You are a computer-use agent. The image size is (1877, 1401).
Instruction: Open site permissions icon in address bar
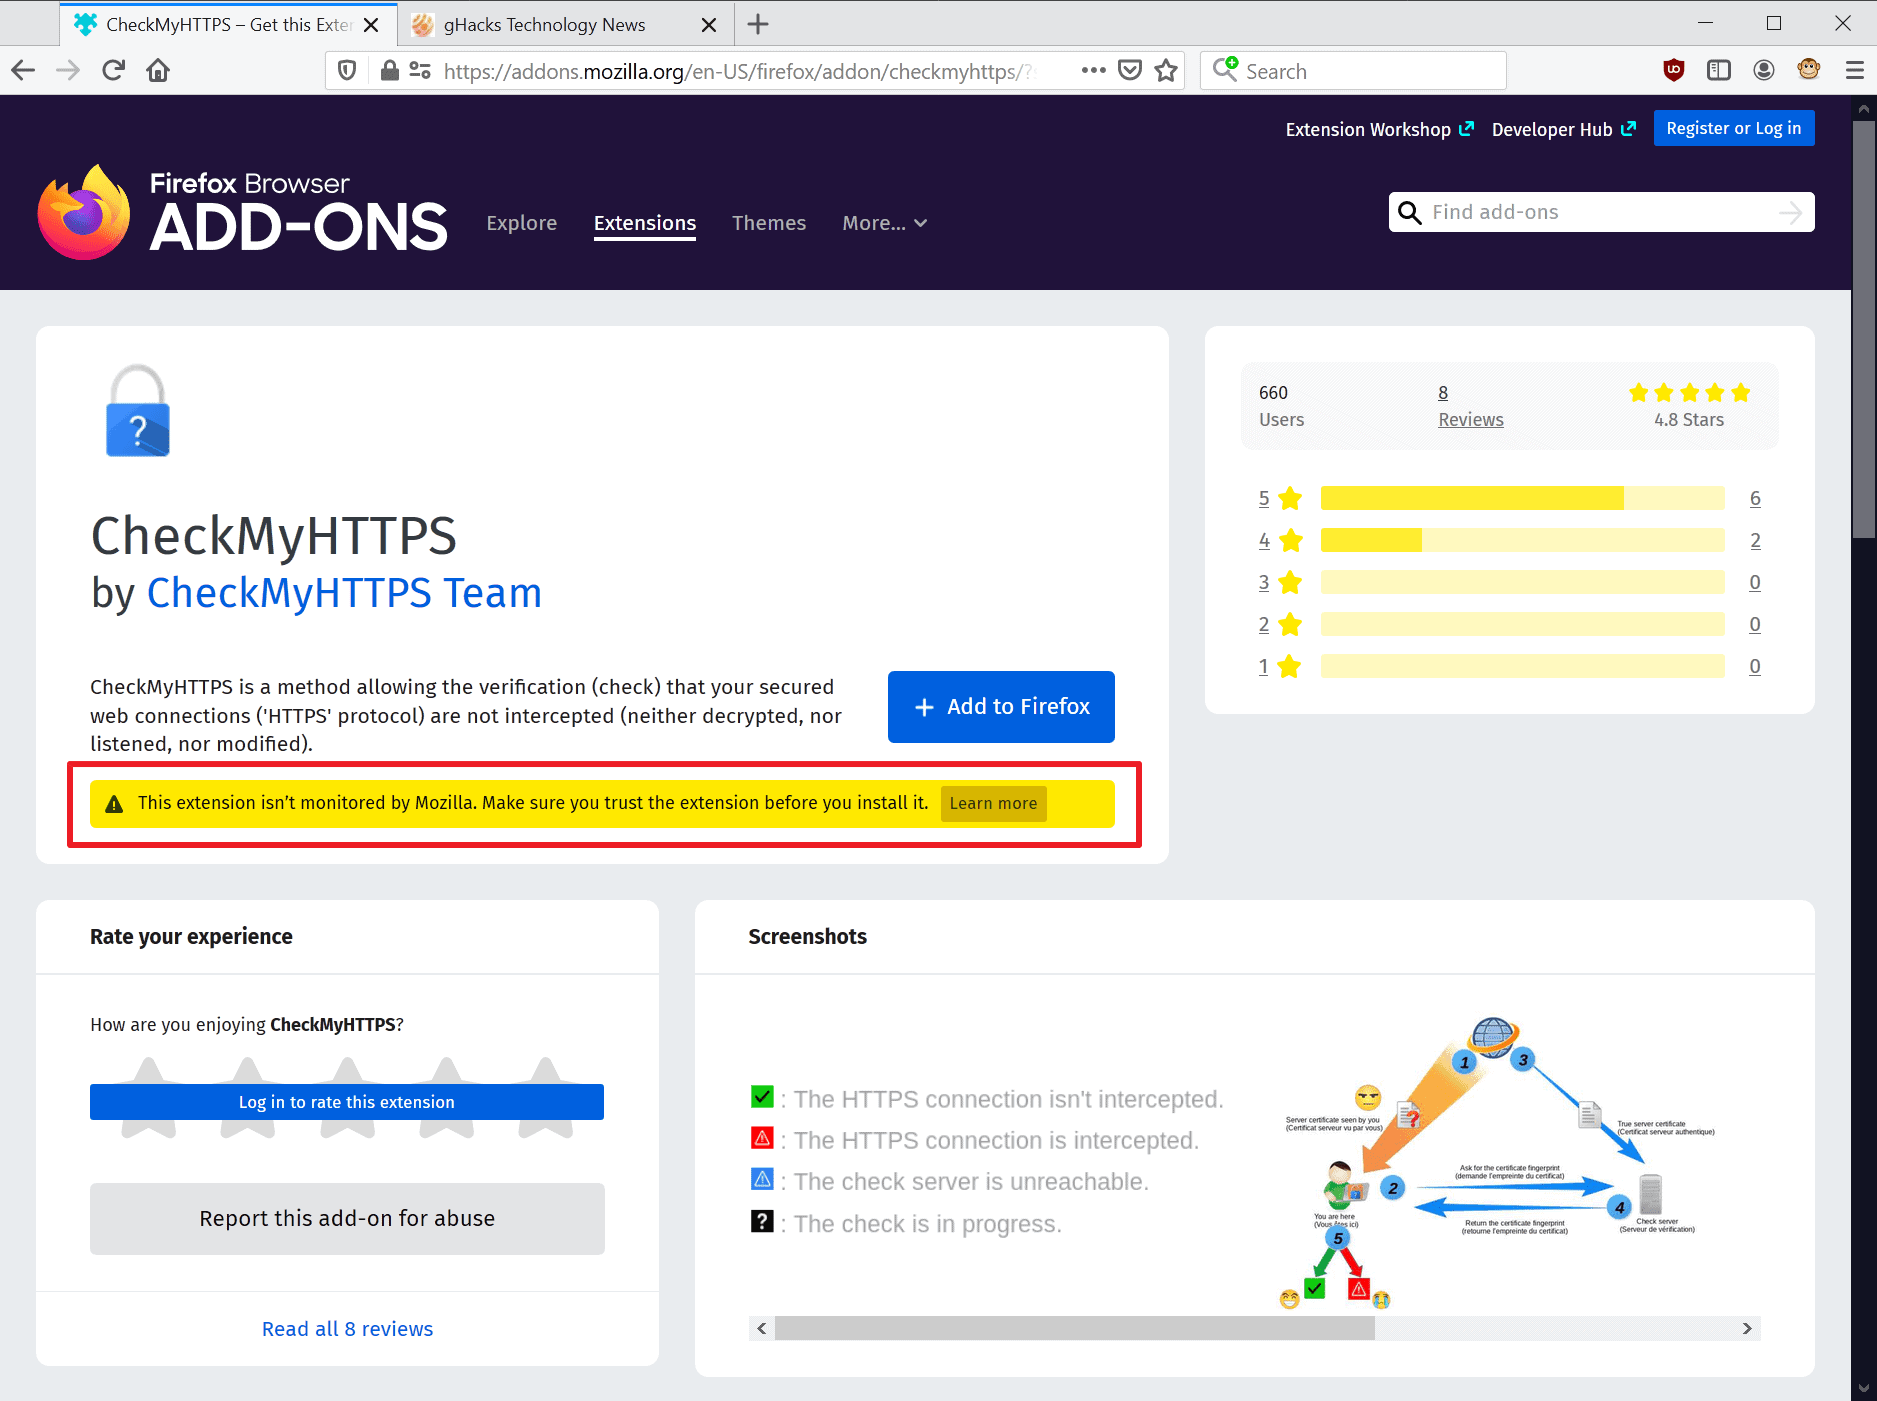(421, 71)
